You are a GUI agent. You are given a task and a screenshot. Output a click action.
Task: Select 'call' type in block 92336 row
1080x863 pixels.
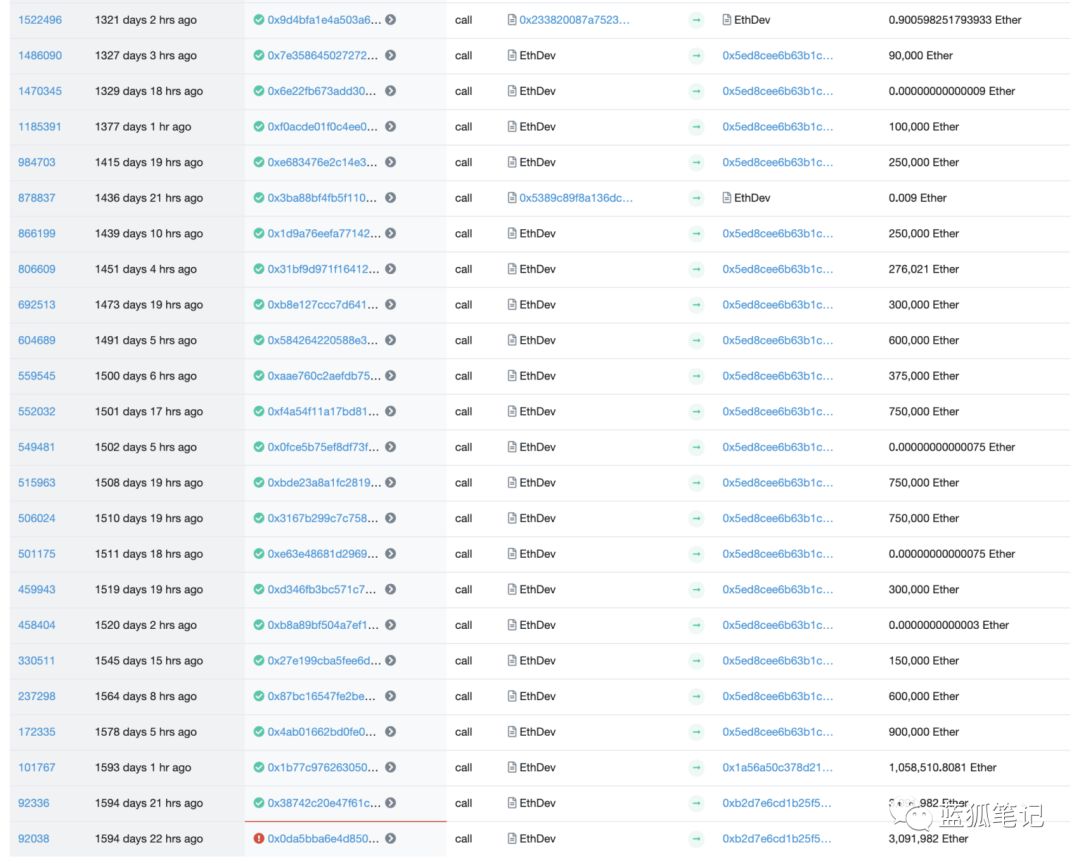pyautogui.click(x=464, y=802)
